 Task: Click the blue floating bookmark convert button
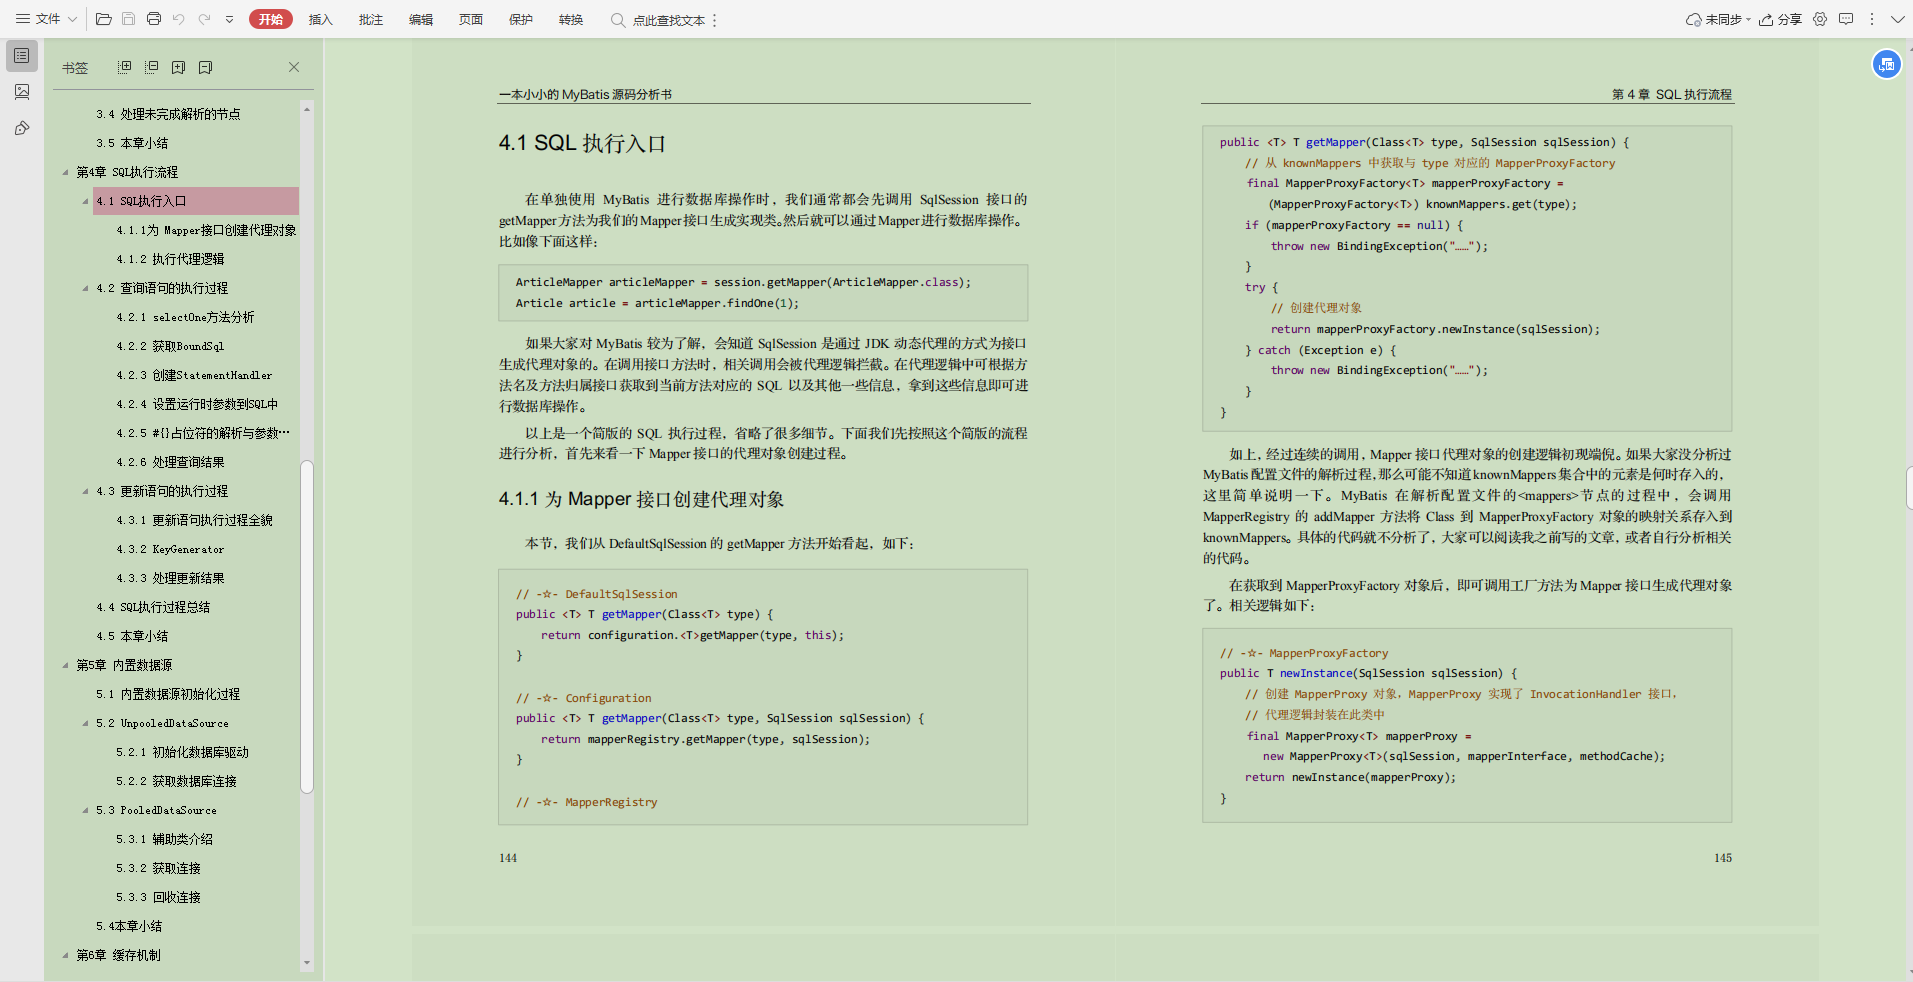point(1887,64)
